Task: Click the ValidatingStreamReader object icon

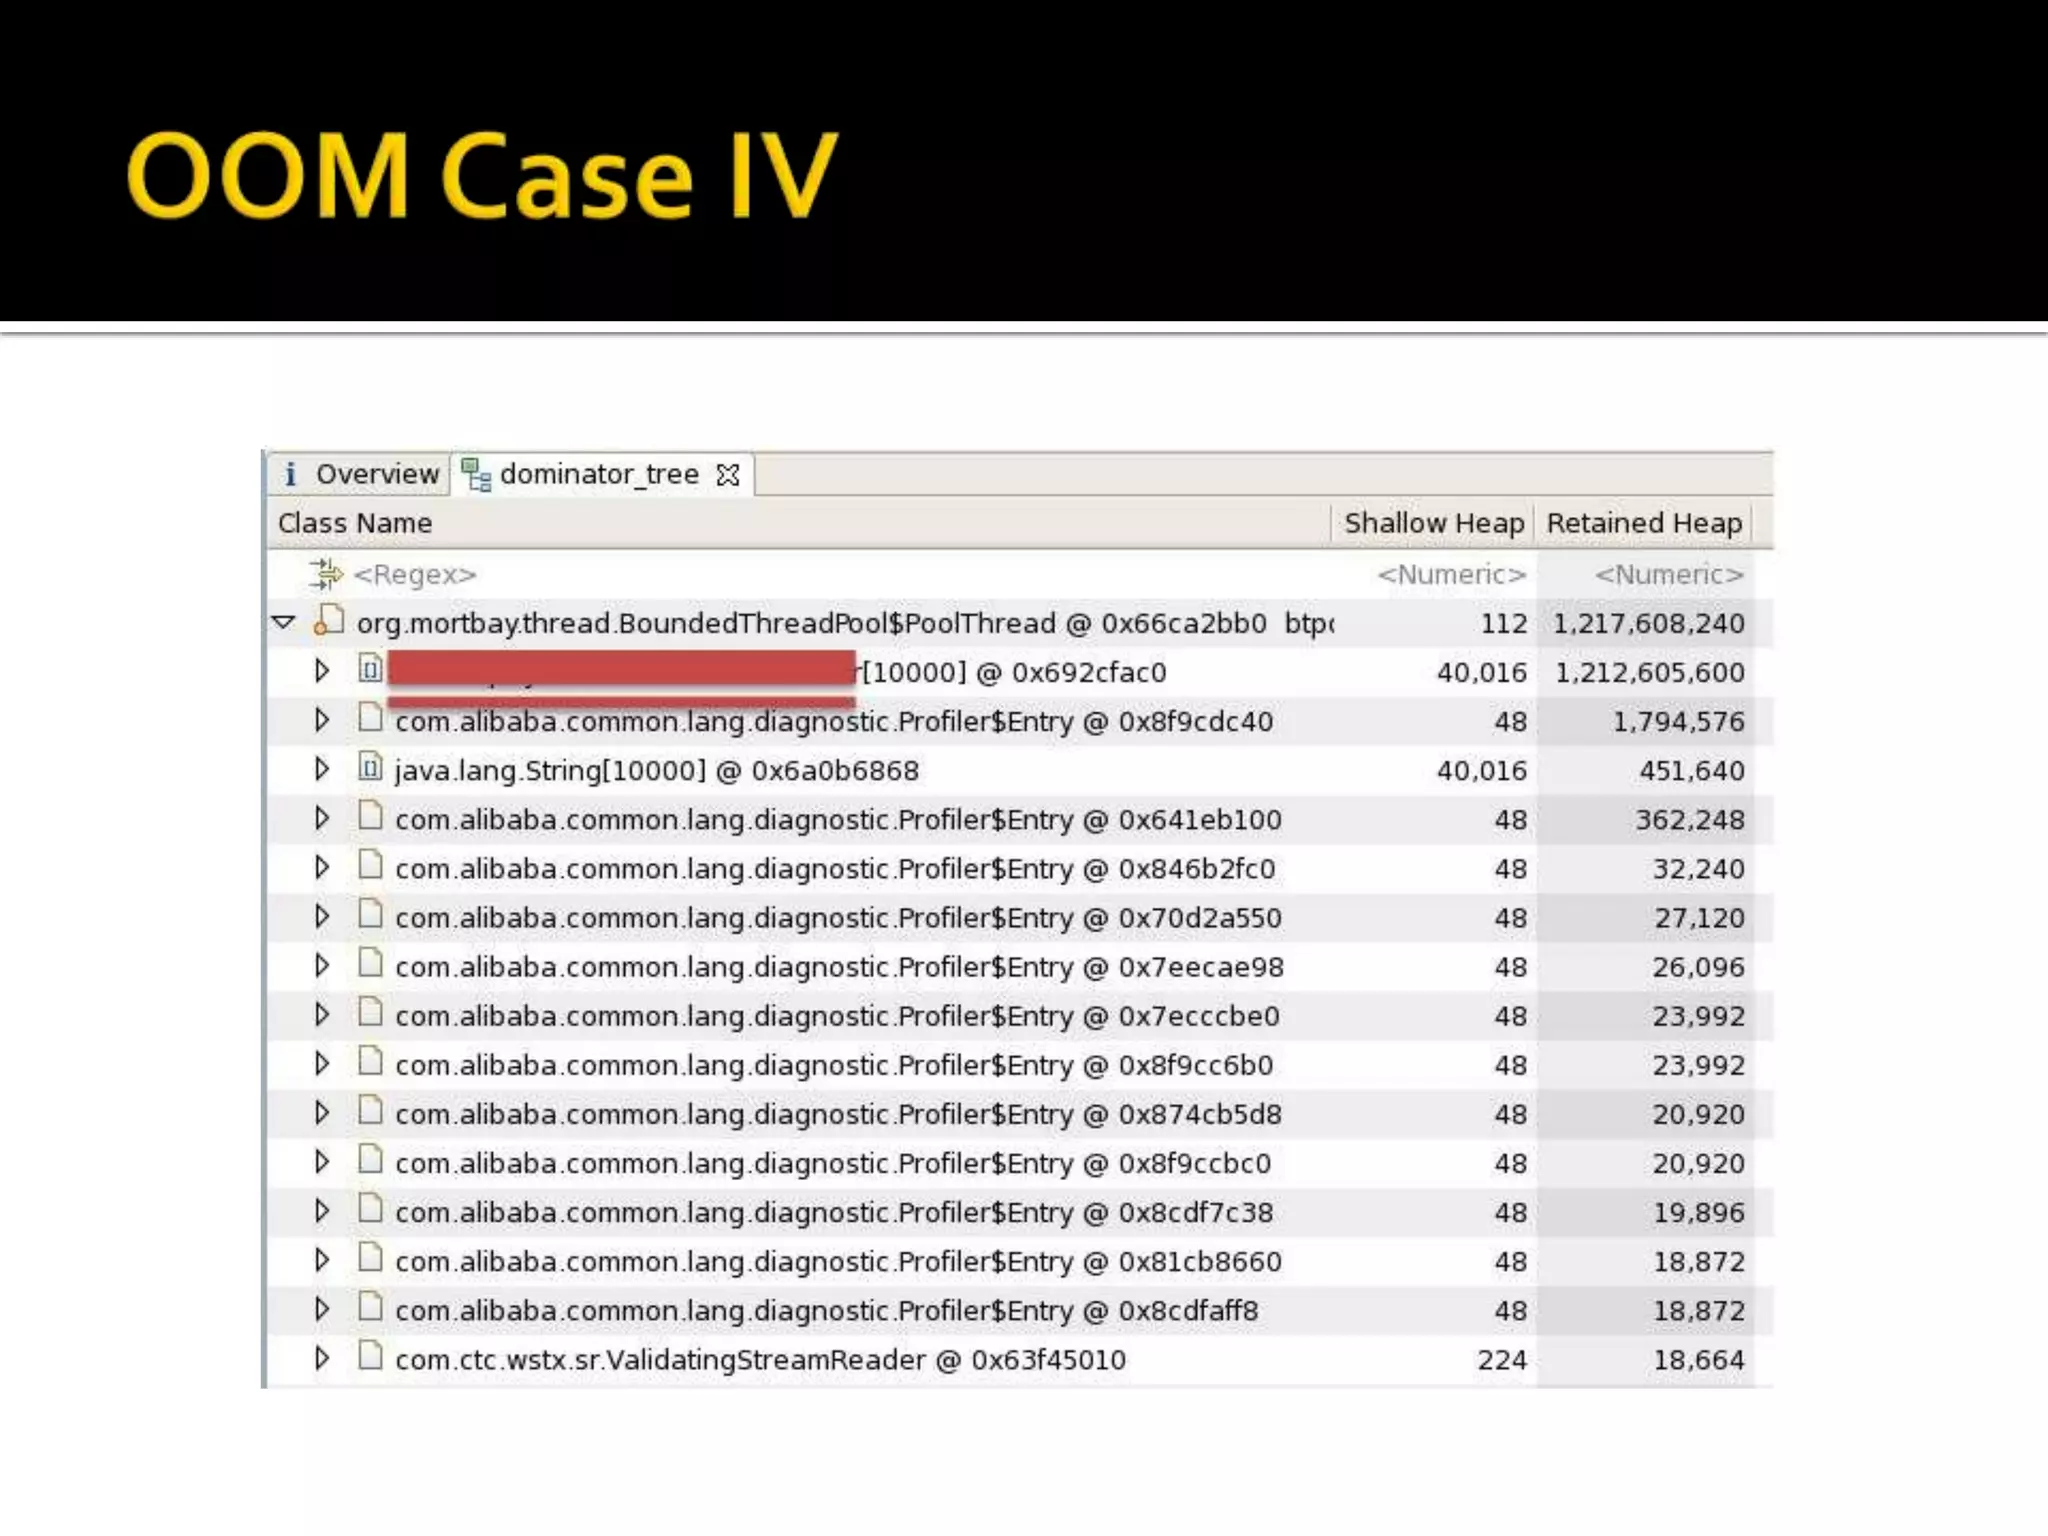Action: click(370, 1357)
